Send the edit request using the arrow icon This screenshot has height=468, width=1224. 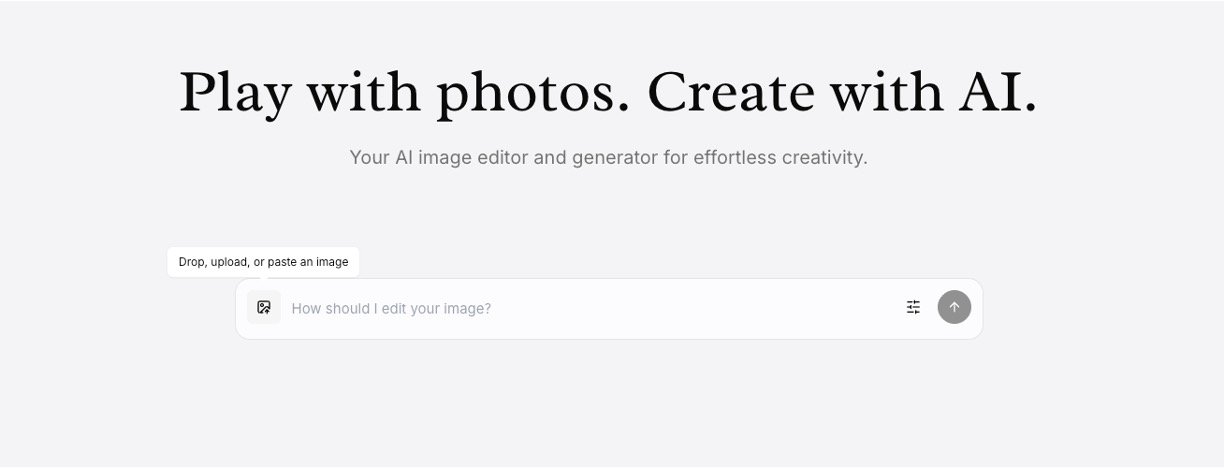tap(954, 308)
